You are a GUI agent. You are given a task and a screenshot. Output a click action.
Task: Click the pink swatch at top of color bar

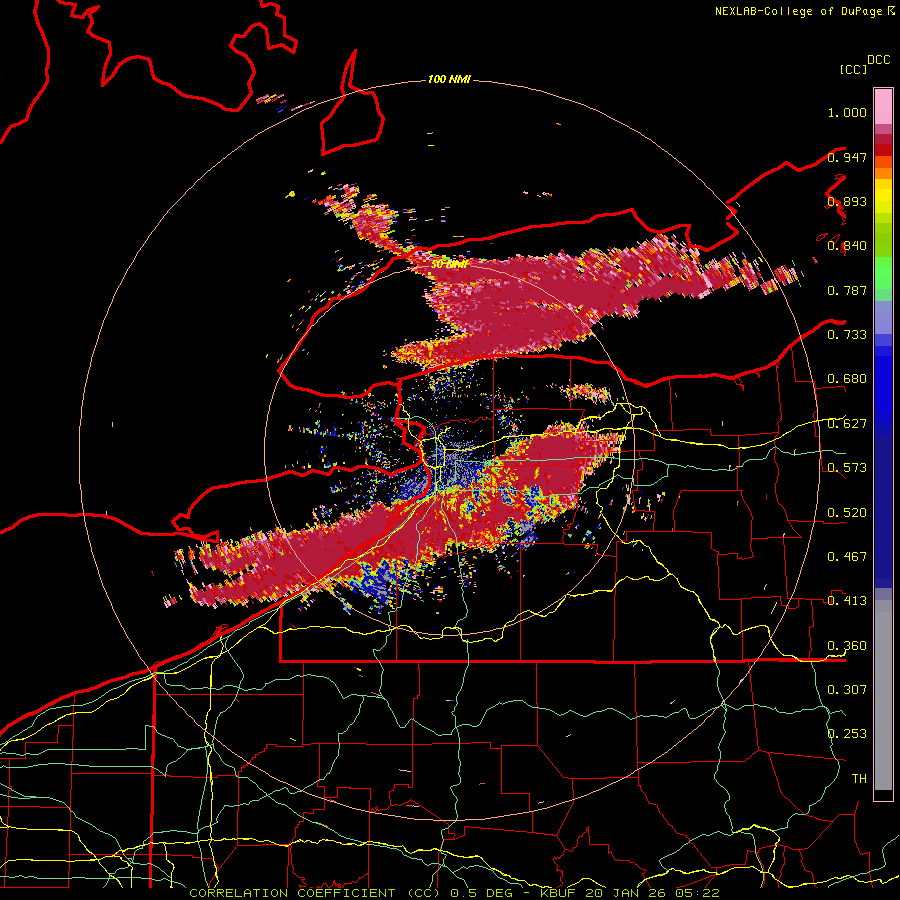click(x=883, y=107)
